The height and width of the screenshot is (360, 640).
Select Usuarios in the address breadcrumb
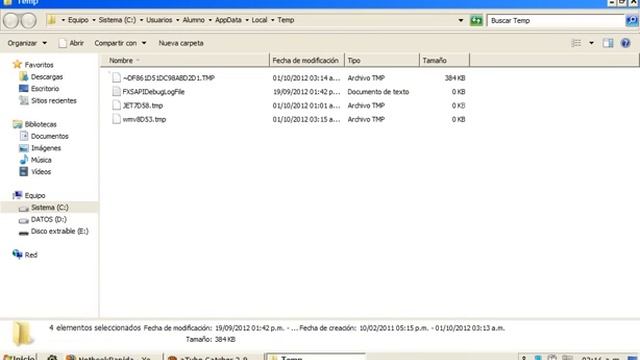[x=159, y=20]
